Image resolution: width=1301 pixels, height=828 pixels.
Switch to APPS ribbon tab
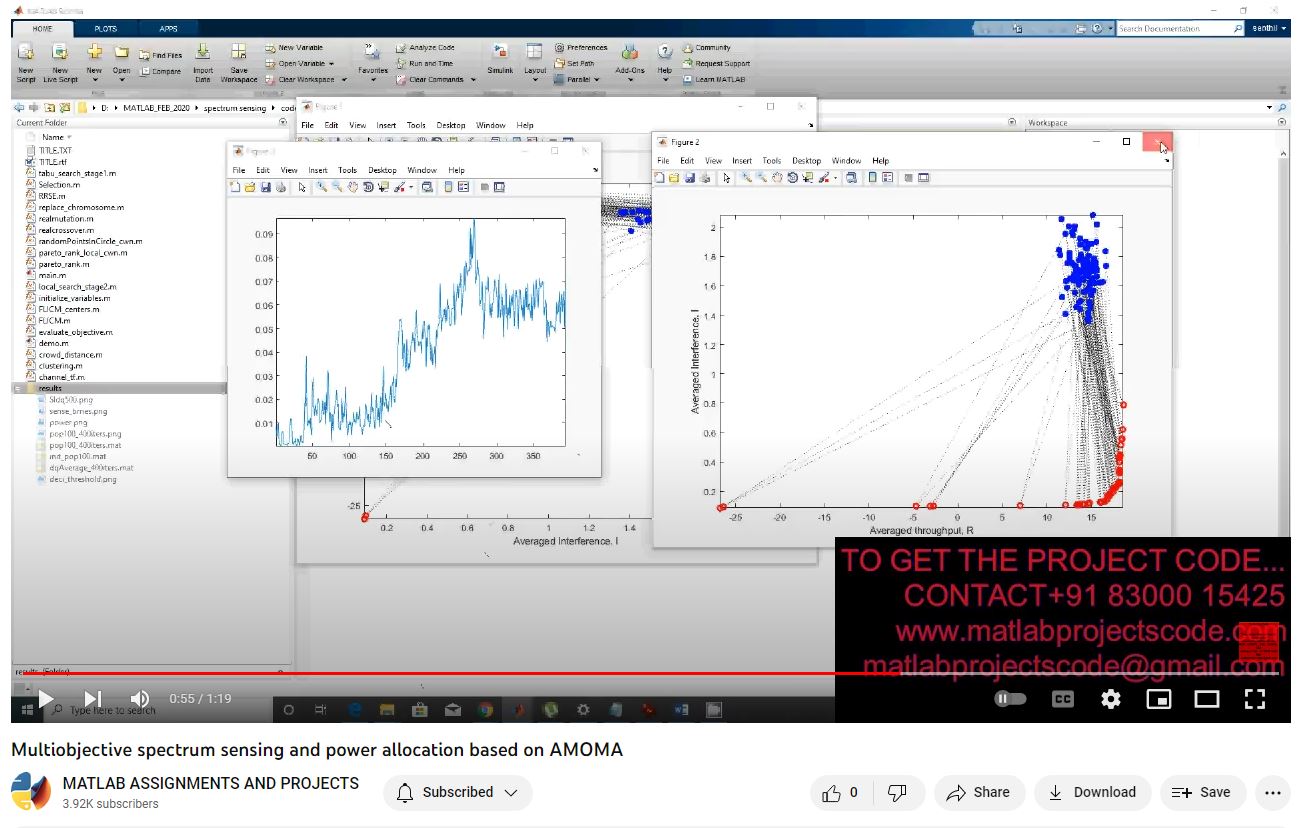click(169, 29)
